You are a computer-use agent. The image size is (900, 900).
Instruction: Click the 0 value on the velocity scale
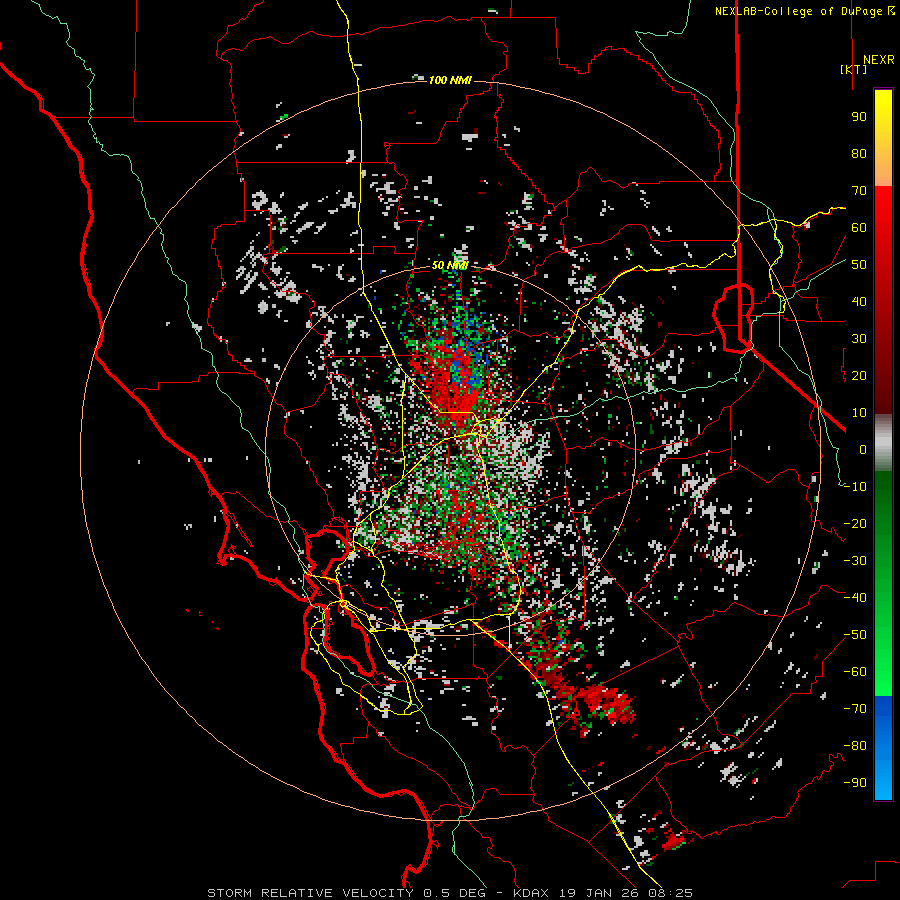(863, 450)
